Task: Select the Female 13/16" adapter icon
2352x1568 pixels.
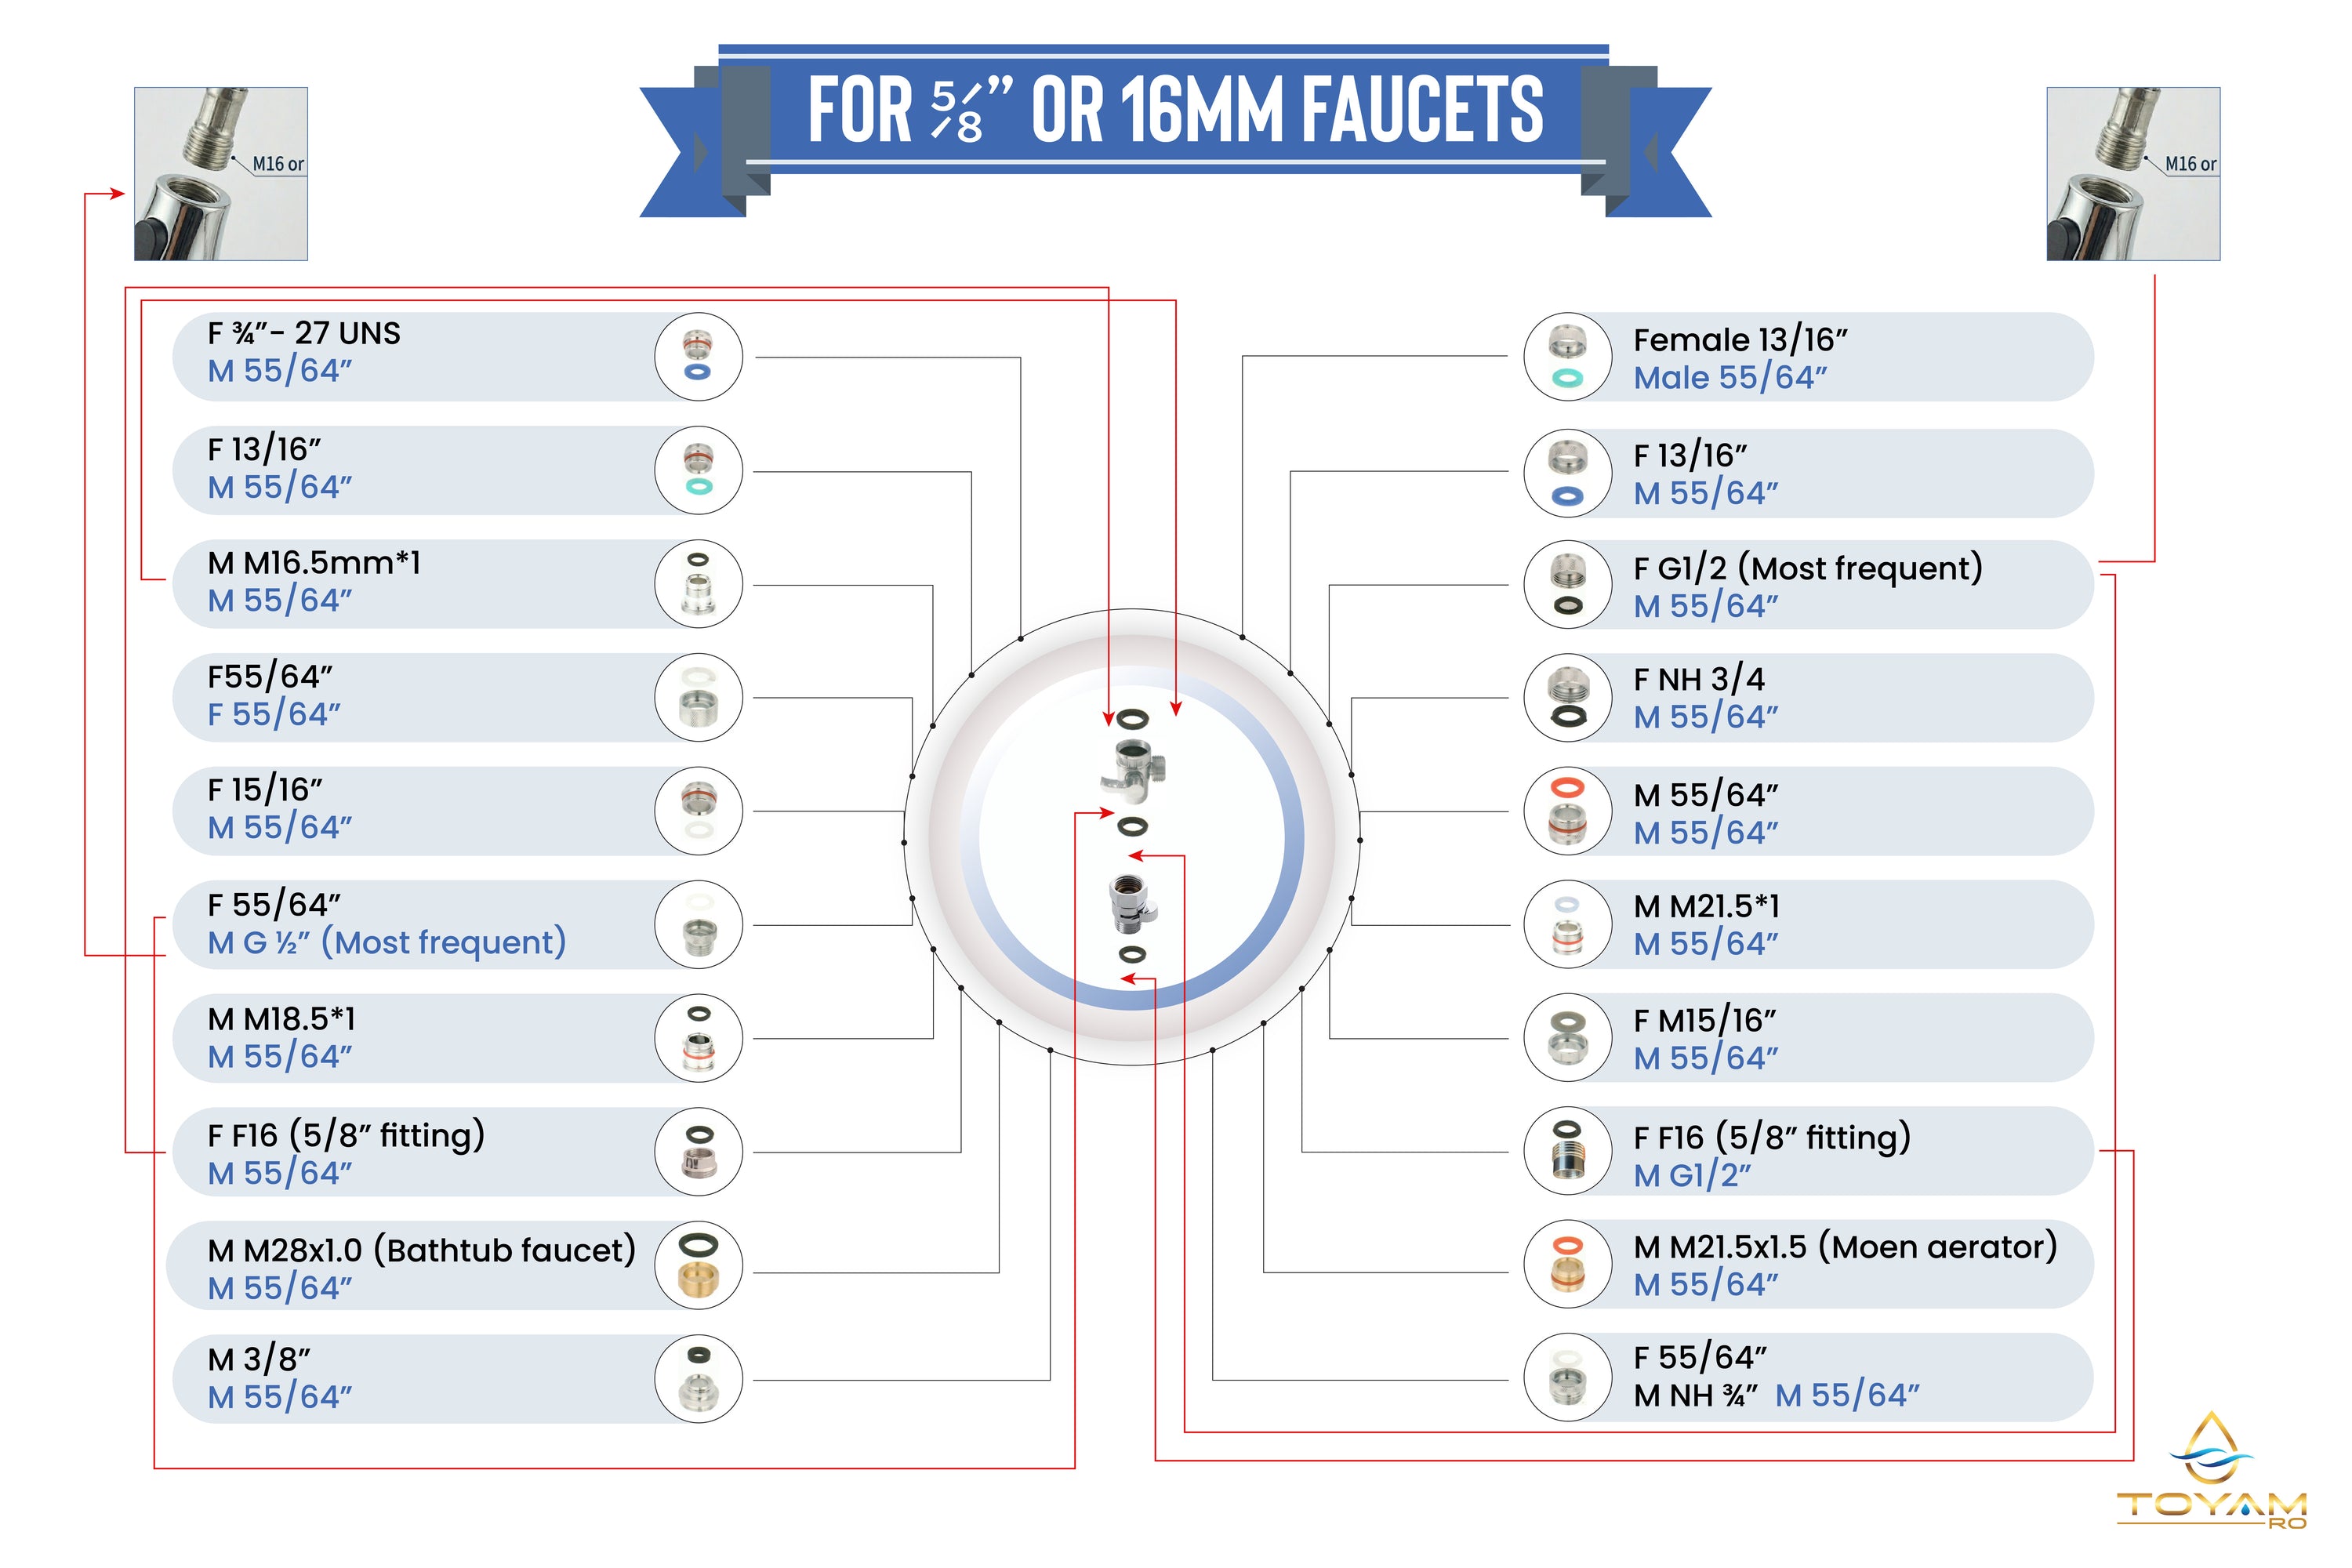Action: (1567, 357)
